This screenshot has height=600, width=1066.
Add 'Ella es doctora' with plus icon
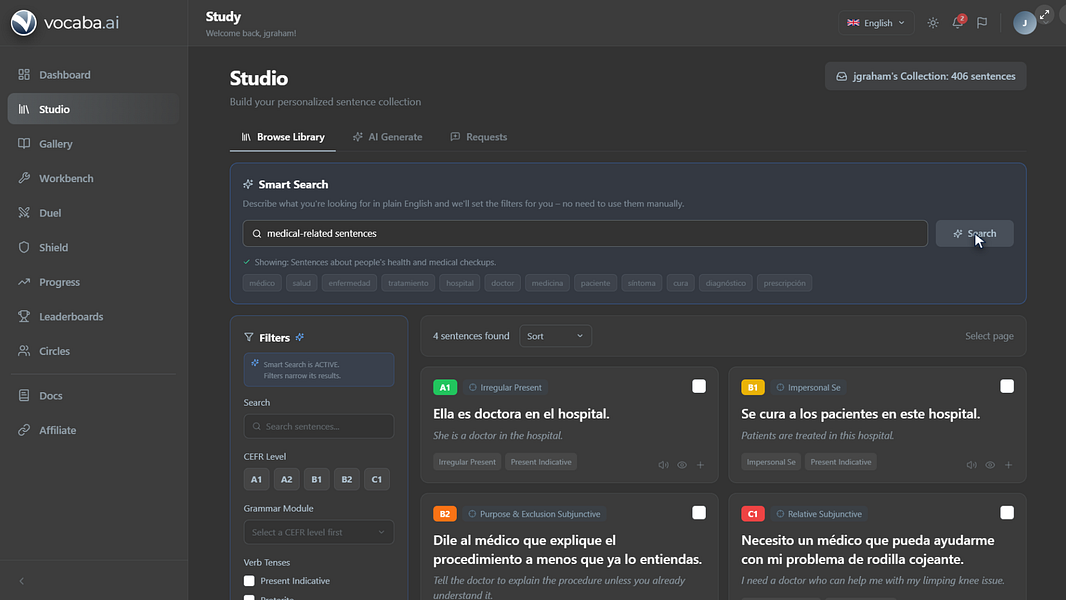point(700,465)
